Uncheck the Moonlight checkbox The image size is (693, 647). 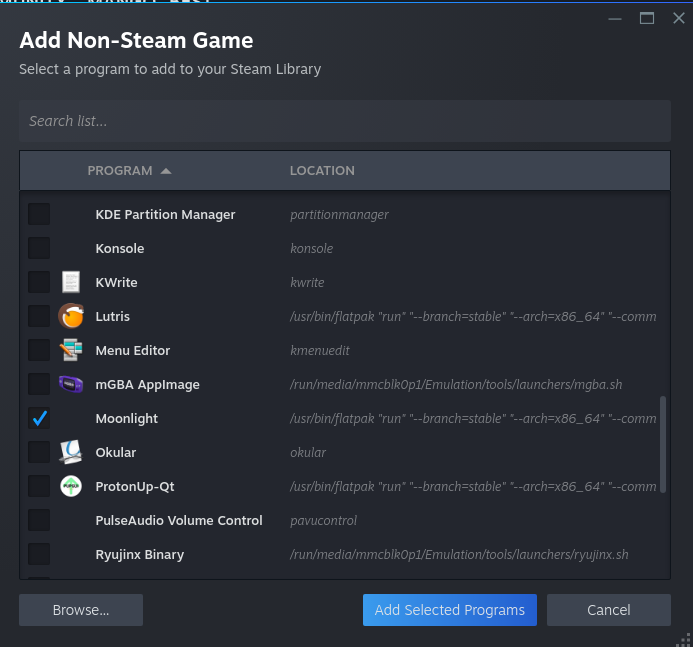click(x=39, y=418)
